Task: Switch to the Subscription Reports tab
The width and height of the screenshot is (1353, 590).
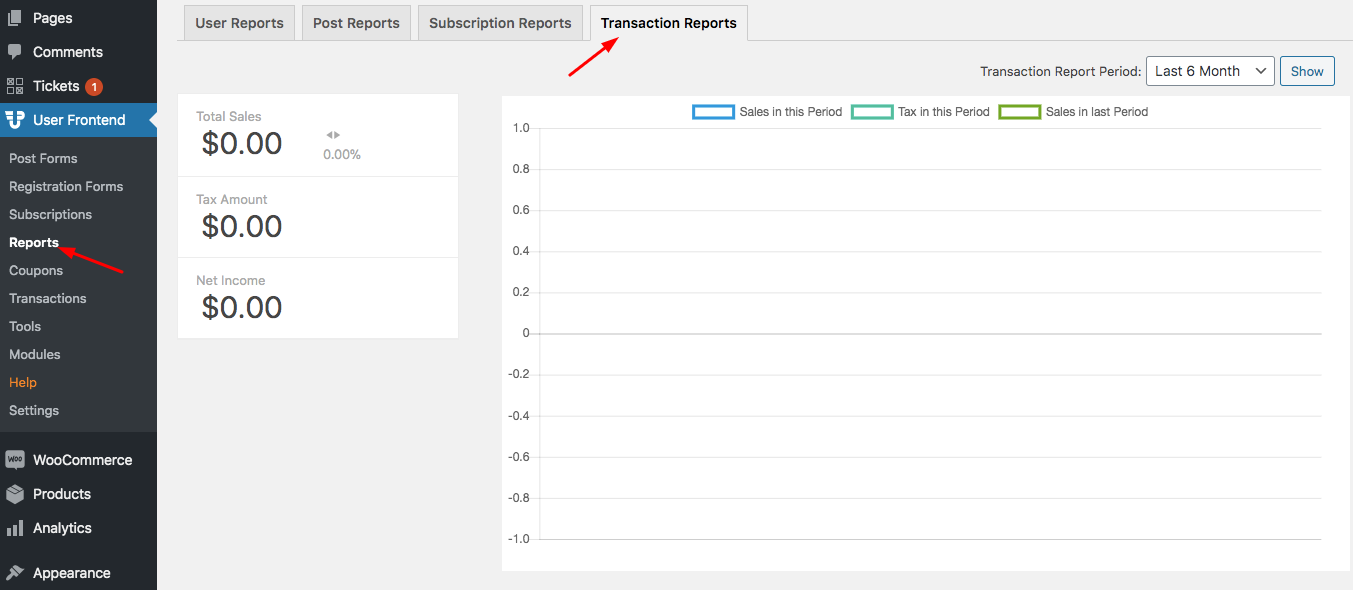Action: (x=499, y=22)
